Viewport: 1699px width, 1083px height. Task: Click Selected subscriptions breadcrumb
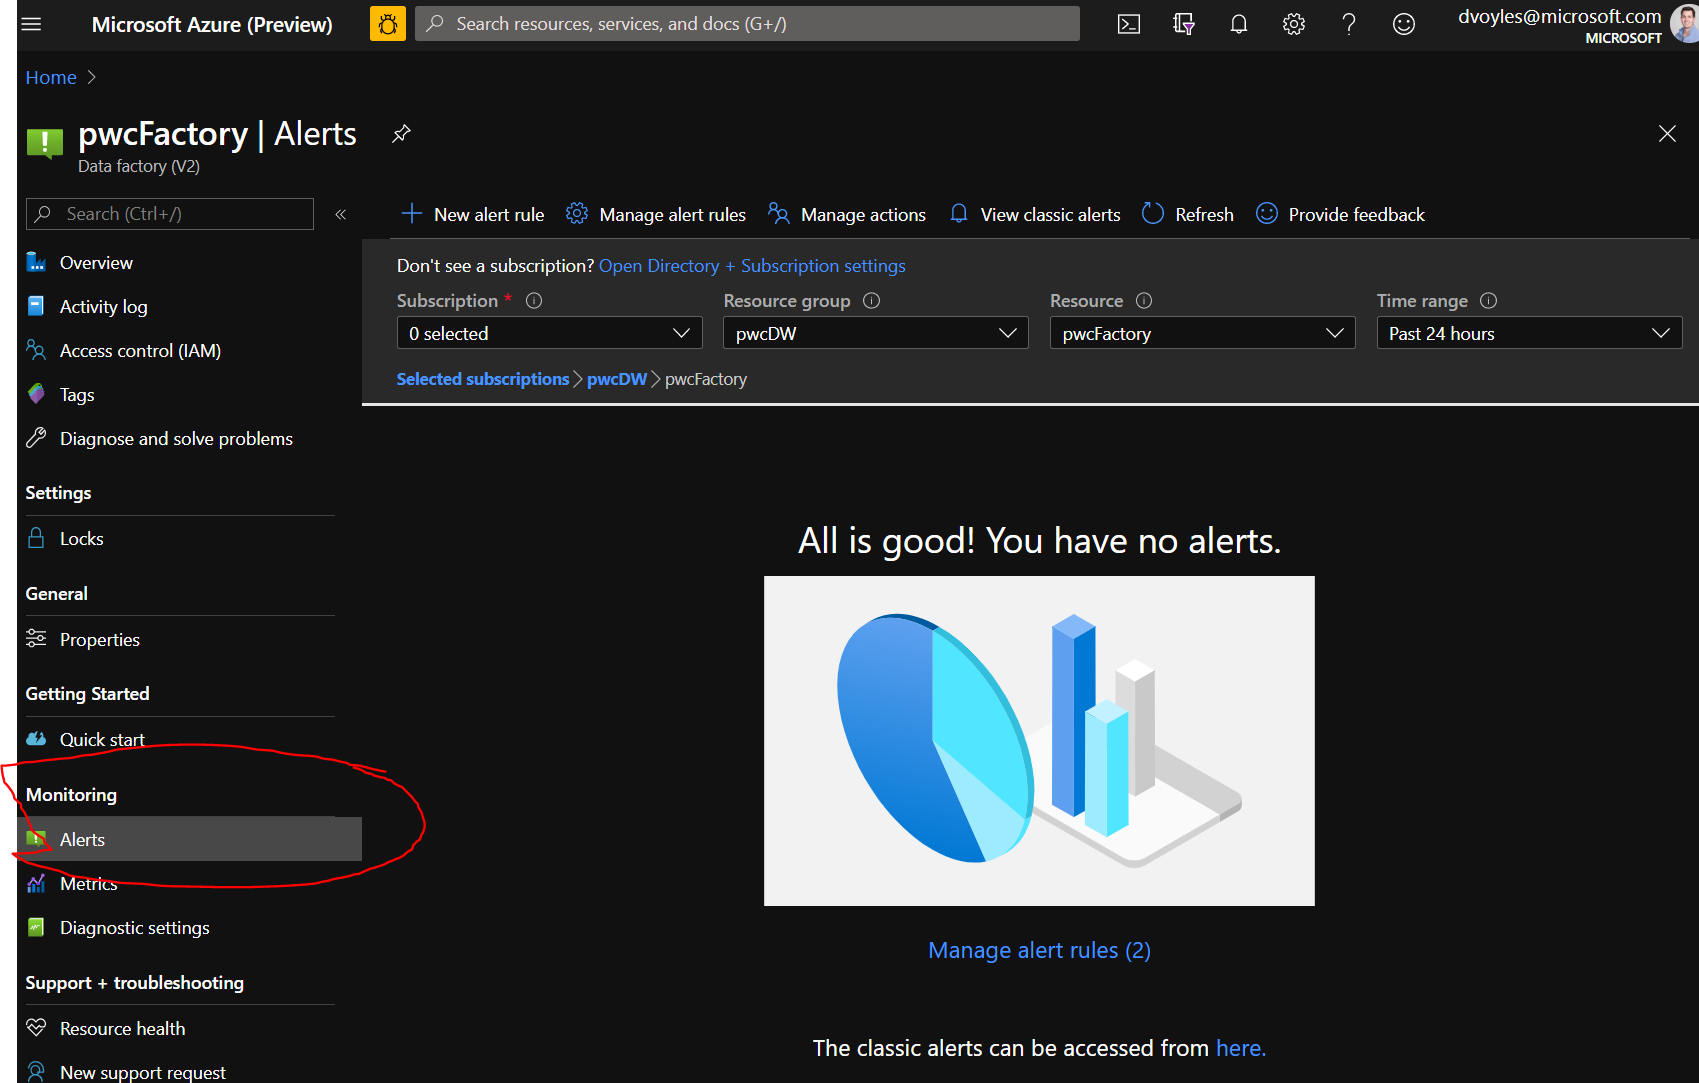pos(483,379)
